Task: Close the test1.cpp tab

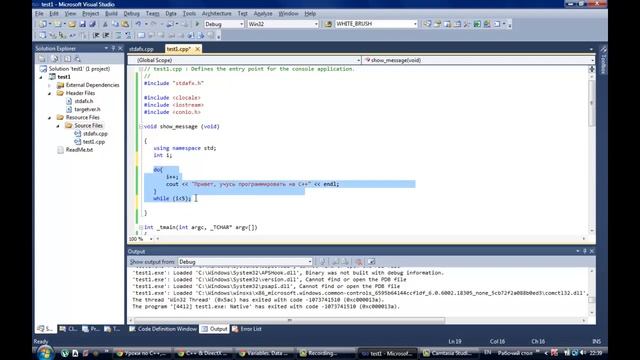Action: click(198, 49)
